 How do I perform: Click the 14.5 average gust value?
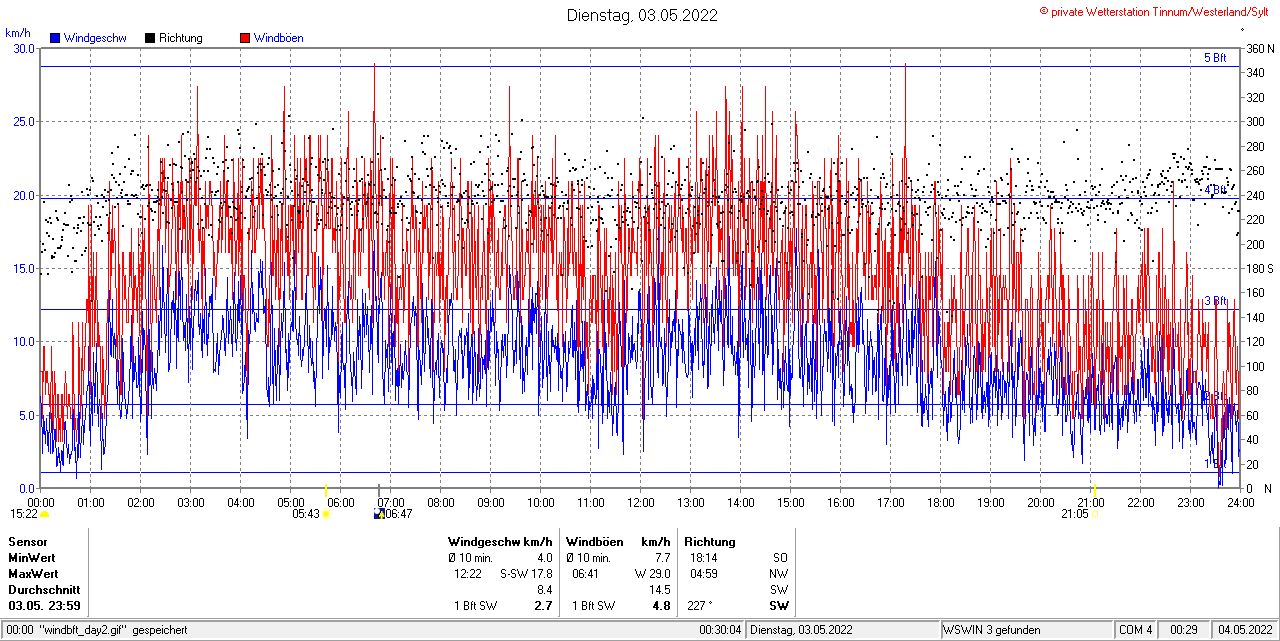(x=660, y=589)
